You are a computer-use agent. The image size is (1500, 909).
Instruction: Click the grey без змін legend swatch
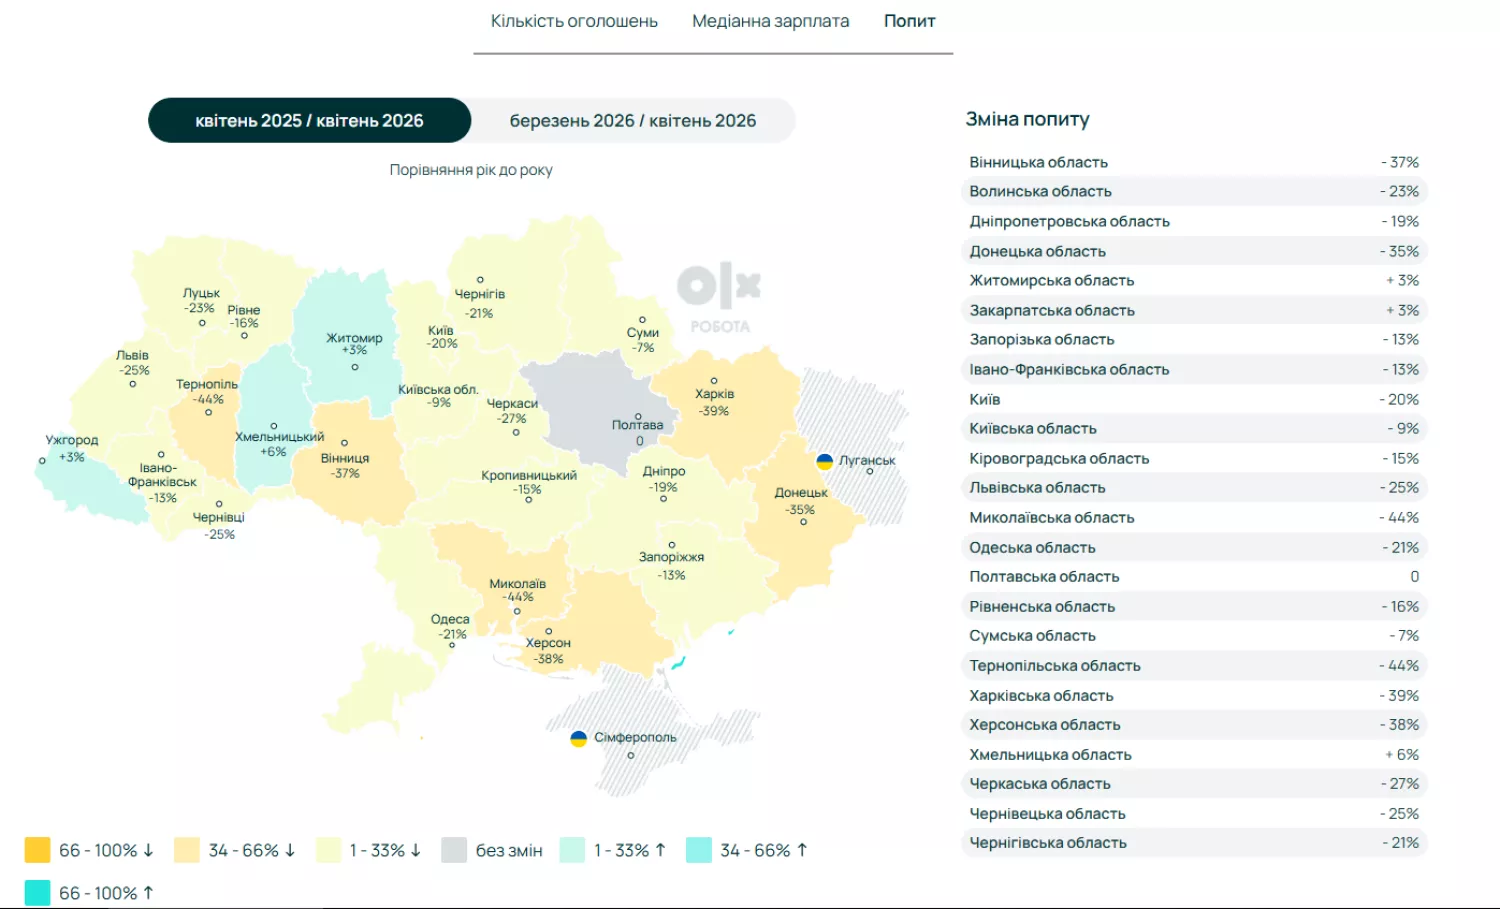pos(454,850)
